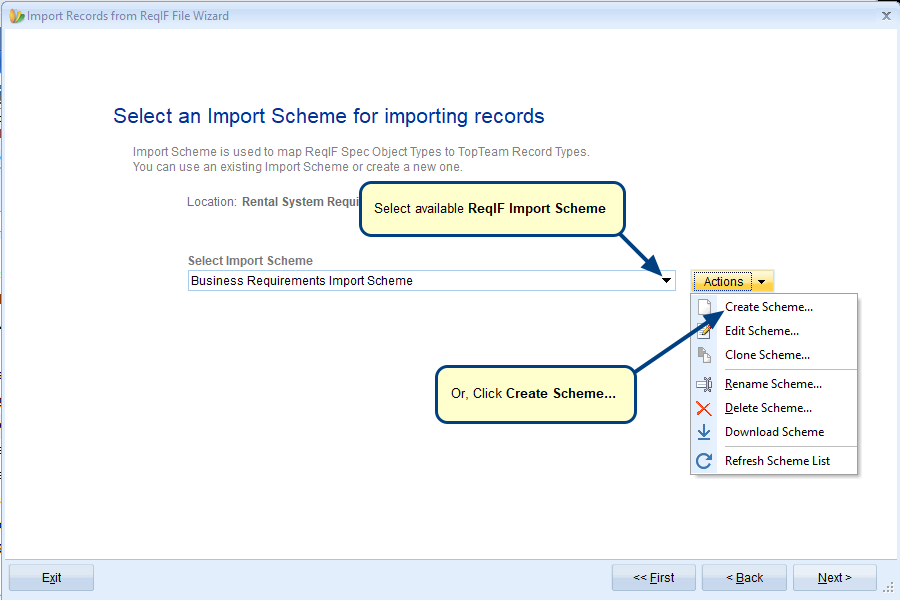Choose Download Scheme menu entry
Image resolution: width=900 pixels, height=600 pixels.
pos(774,432)
